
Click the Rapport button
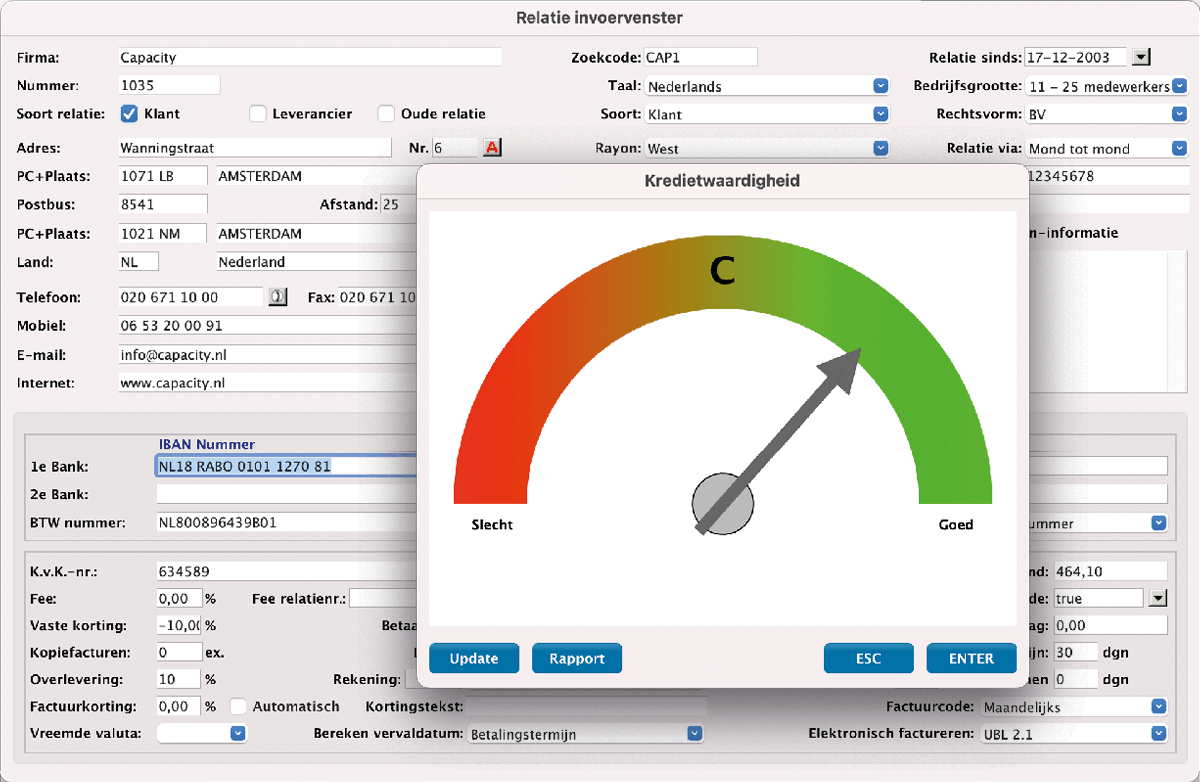click(x=577, y=658)
